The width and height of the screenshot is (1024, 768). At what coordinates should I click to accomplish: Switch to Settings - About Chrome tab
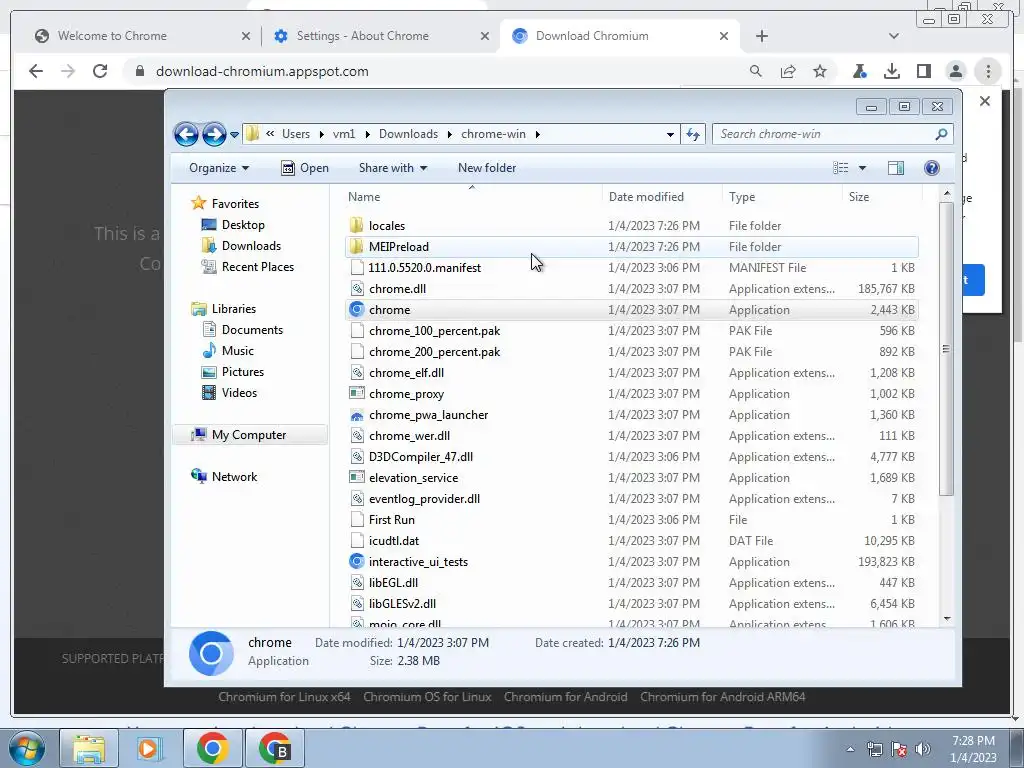(x=379, y=36)
